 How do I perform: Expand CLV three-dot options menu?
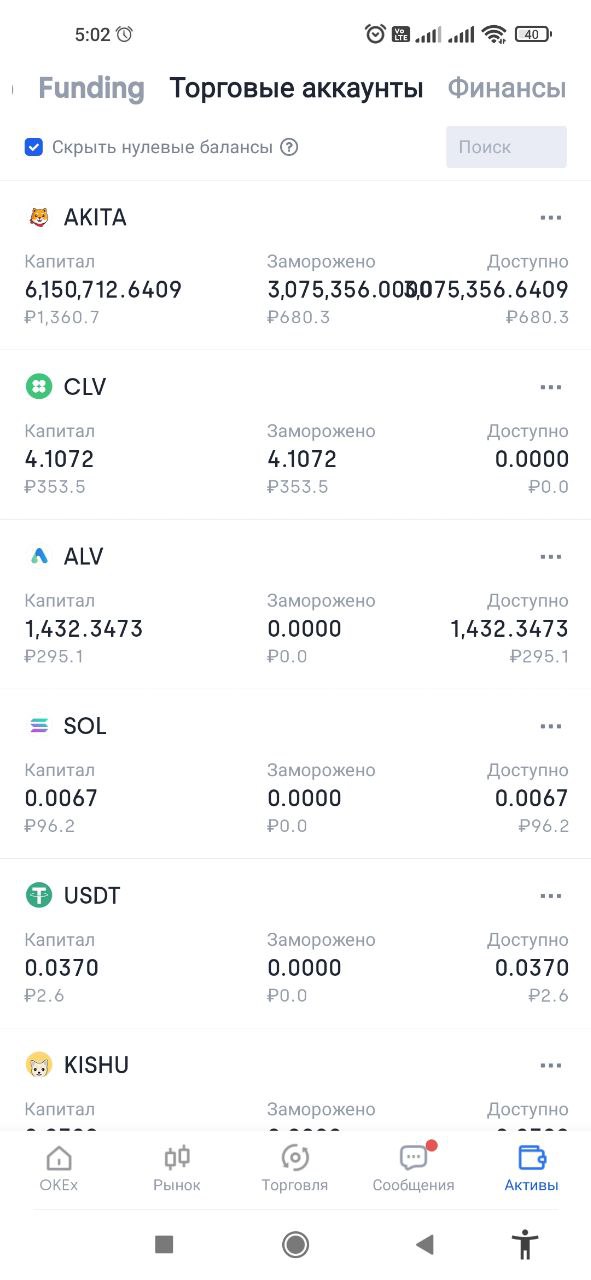550,388
